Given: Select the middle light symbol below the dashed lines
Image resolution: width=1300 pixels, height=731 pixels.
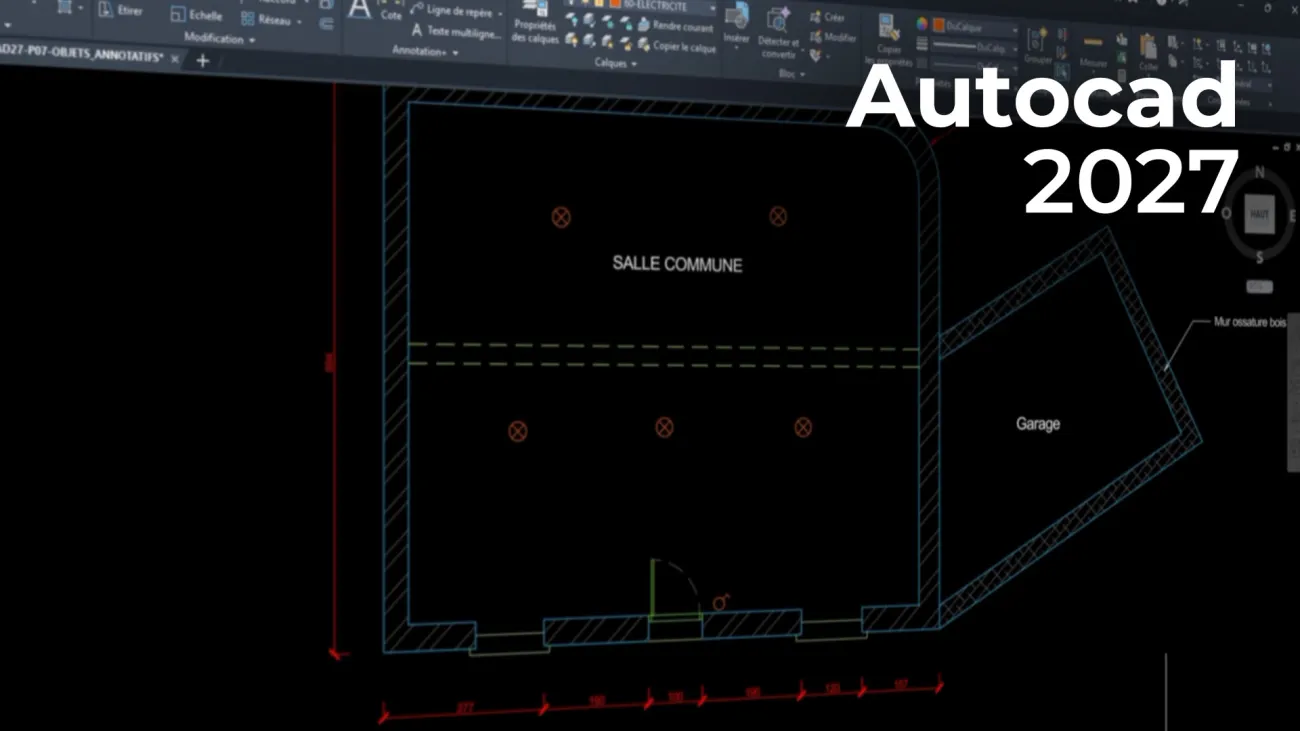Looking at the screenshot, I should (664, 428).
